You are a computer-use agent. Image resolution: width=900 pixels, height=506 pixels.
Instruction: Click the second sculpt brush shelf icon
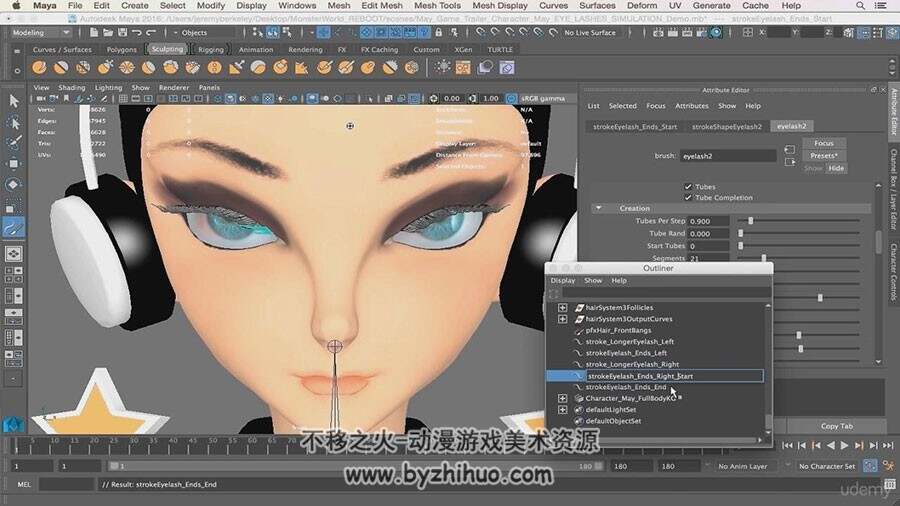(x=61, y=68)
